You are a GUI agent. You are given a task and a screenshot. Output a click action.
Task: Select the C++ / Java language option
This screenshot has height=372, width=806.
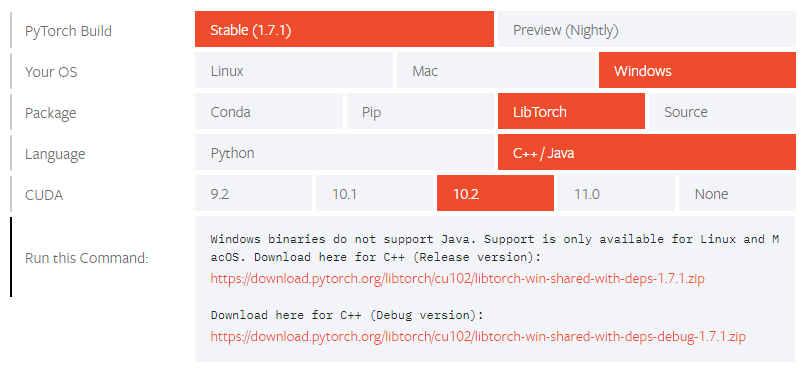pyautogui.click(x=647, y=153)
